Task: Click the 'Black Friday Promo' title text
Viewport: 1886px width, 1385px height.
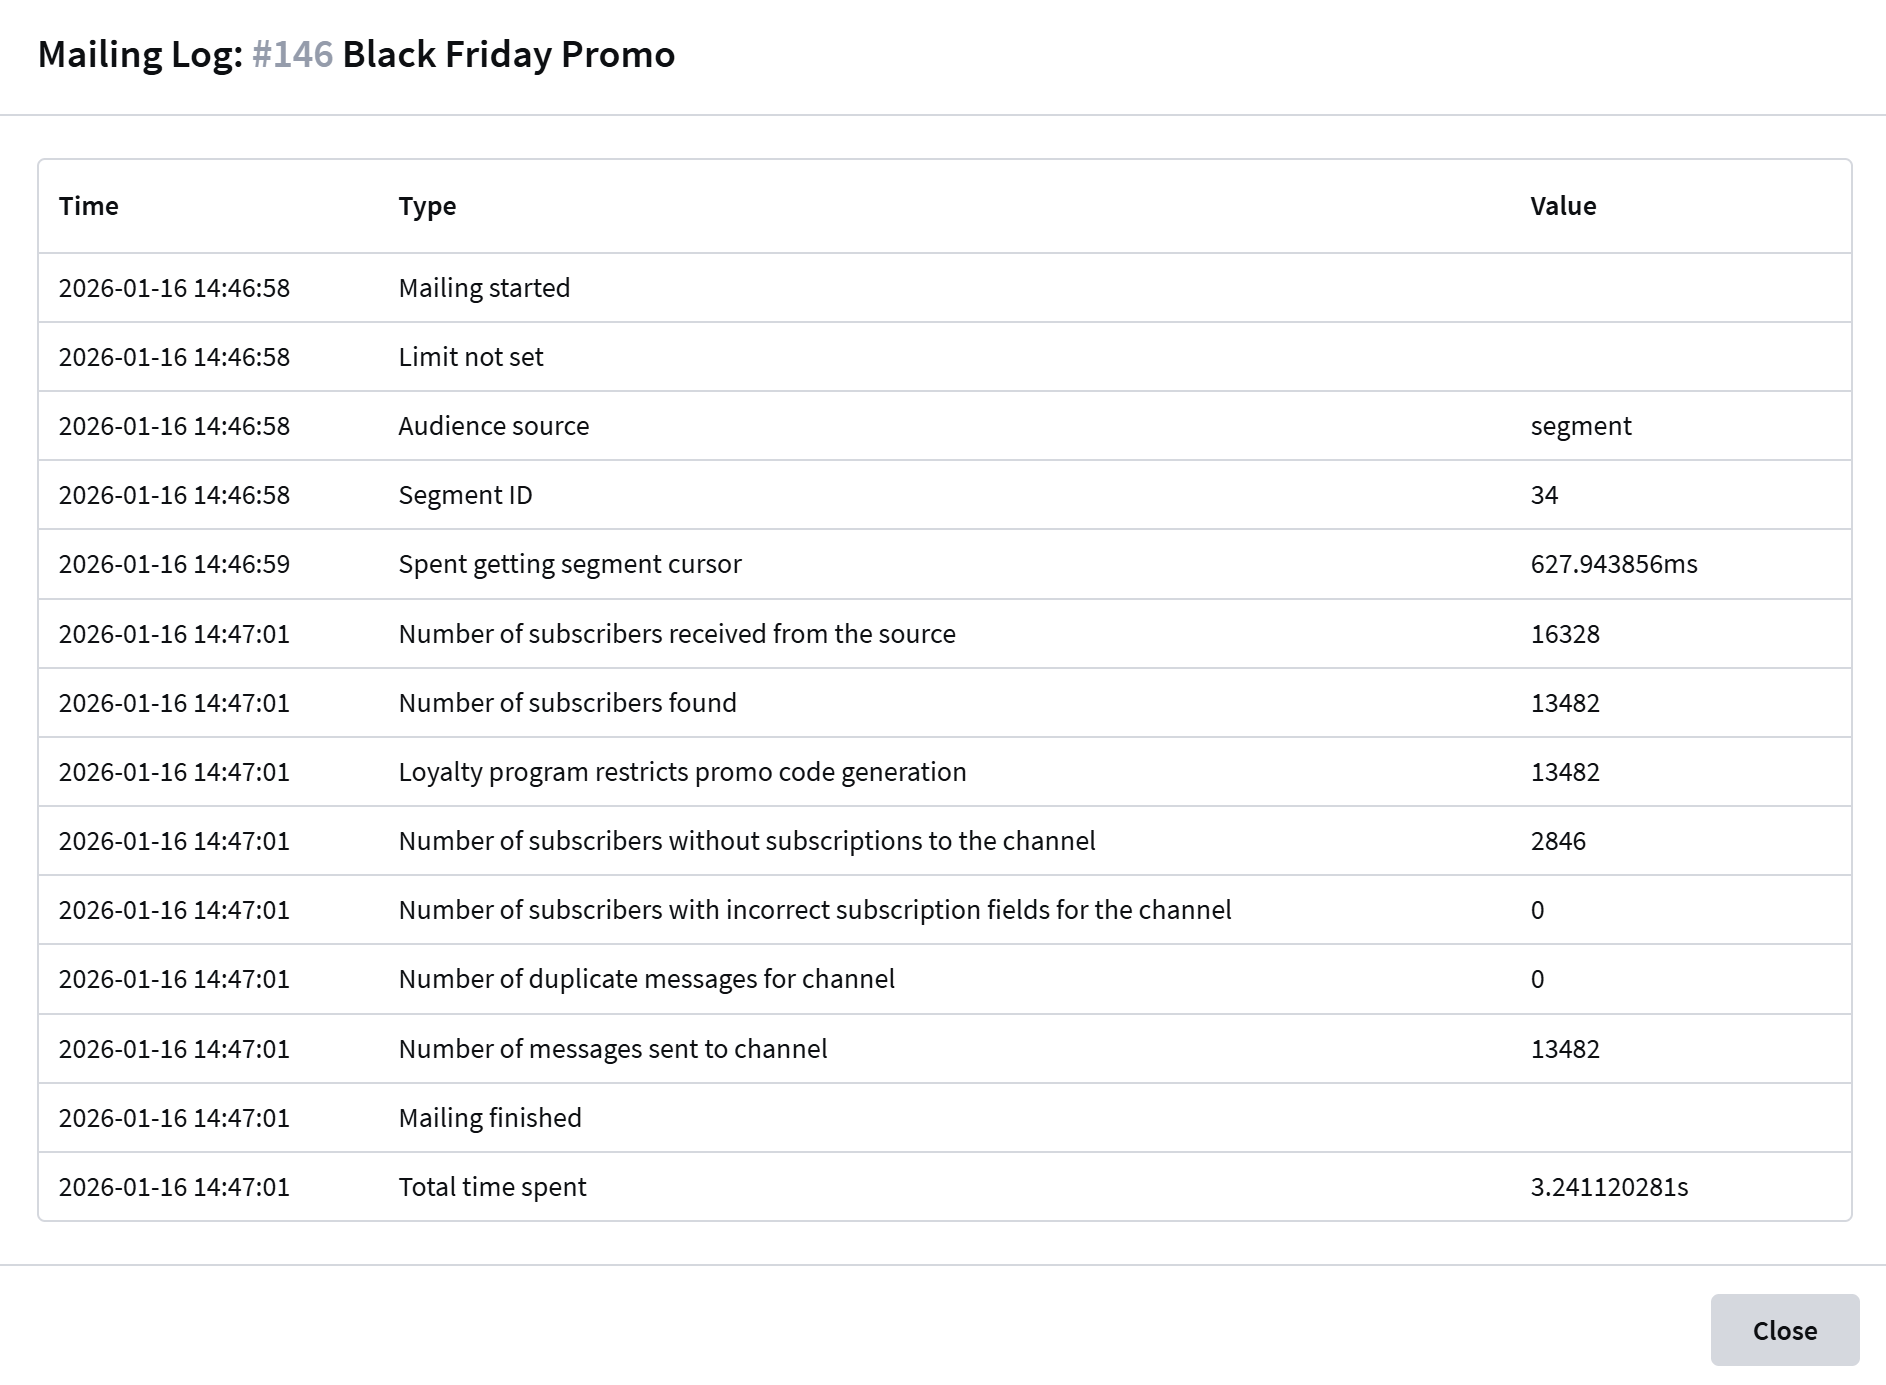Action: [x=508, y=54]
